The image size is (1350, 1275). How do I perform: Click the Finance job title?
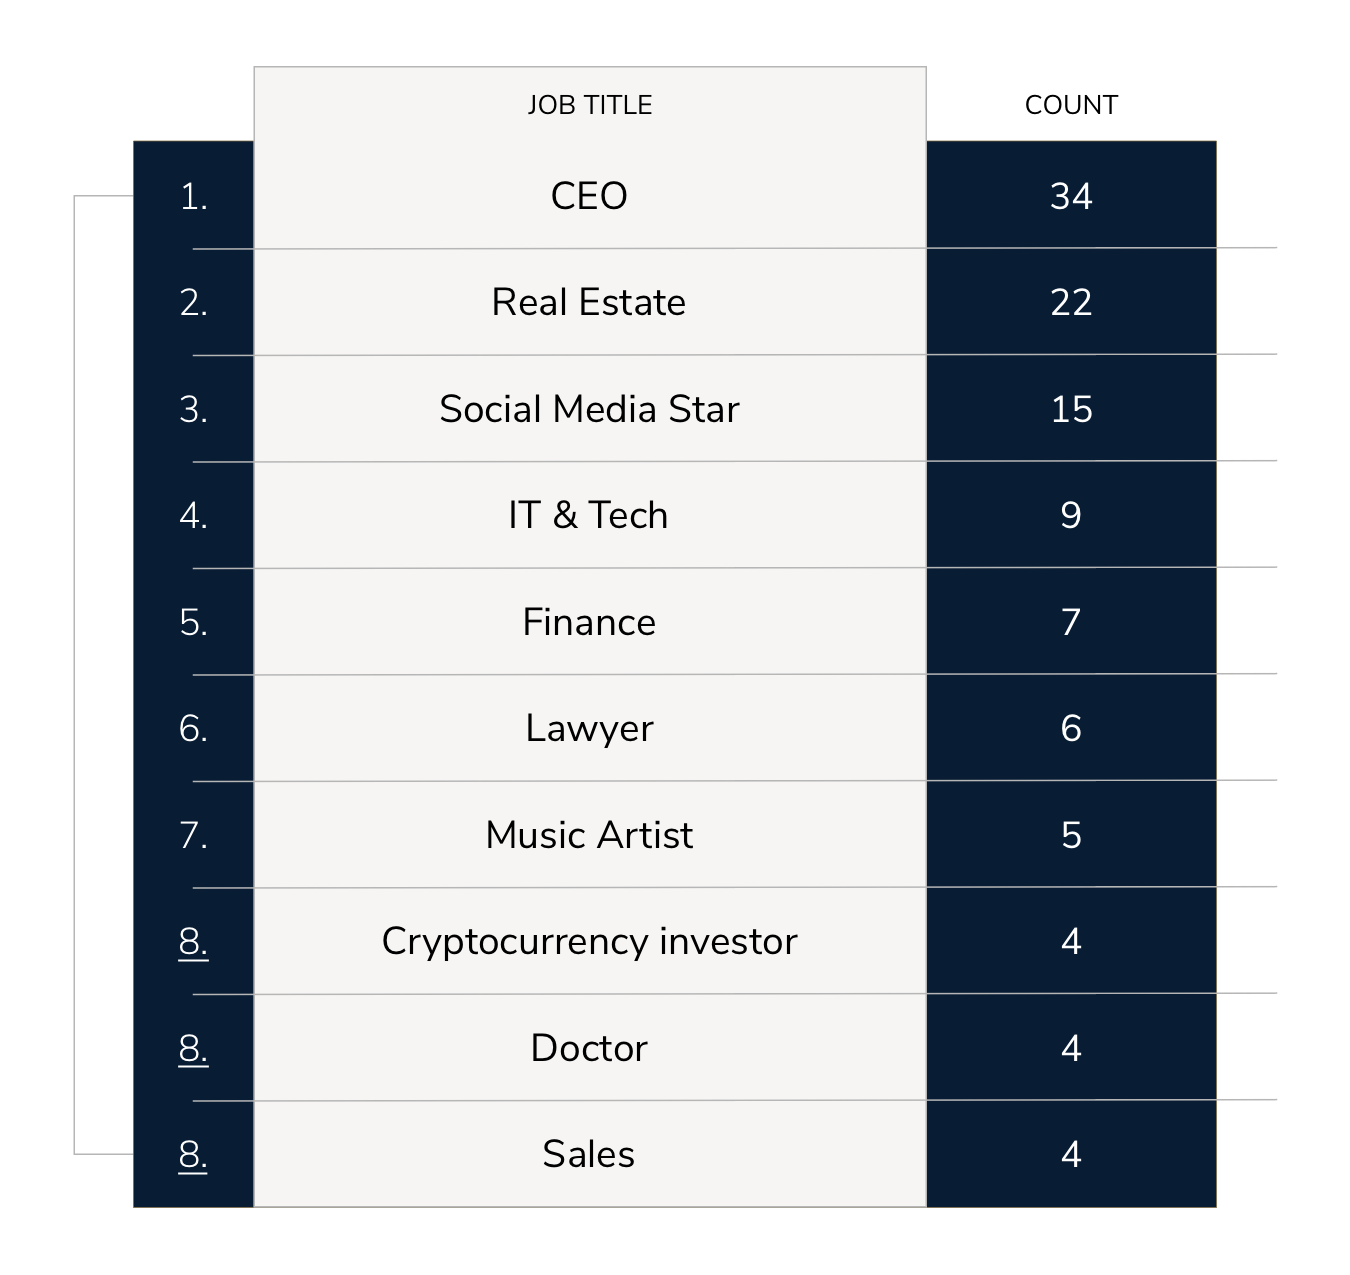click(x=589, y=622)
